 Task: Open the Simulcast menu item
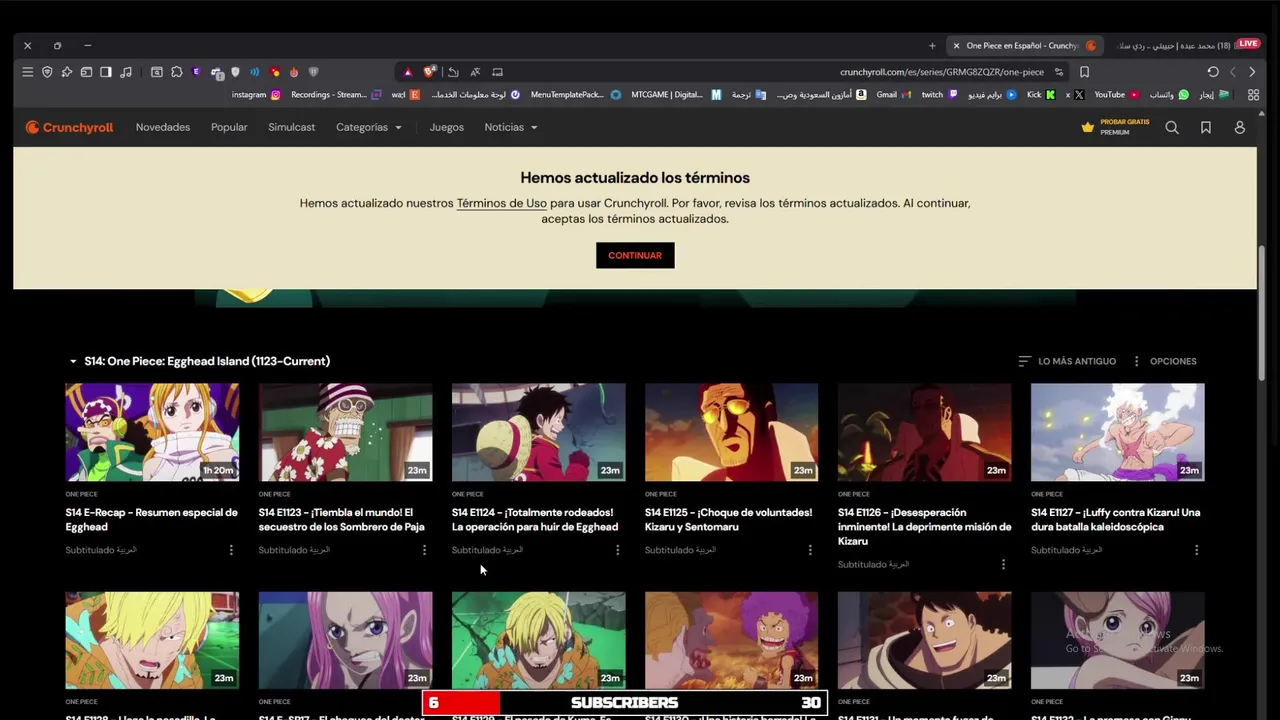tap(291, 127)
